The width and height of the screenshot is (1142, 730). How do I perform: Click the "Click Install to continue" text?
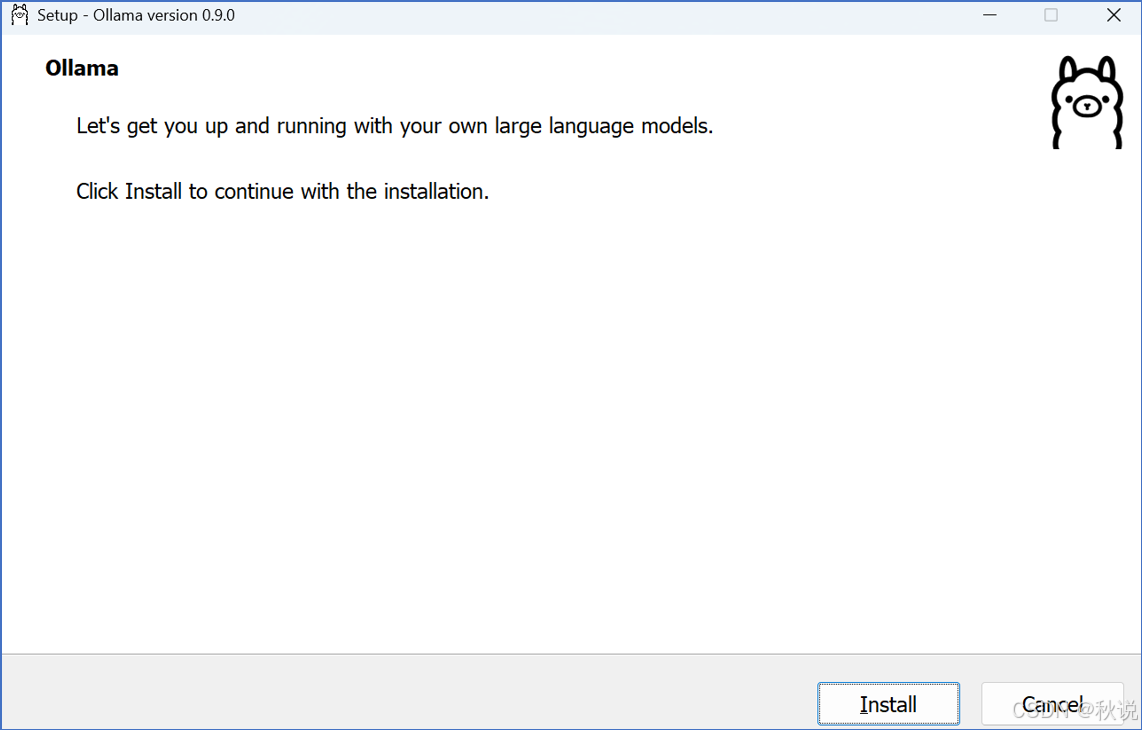click(x=283, y=192)
